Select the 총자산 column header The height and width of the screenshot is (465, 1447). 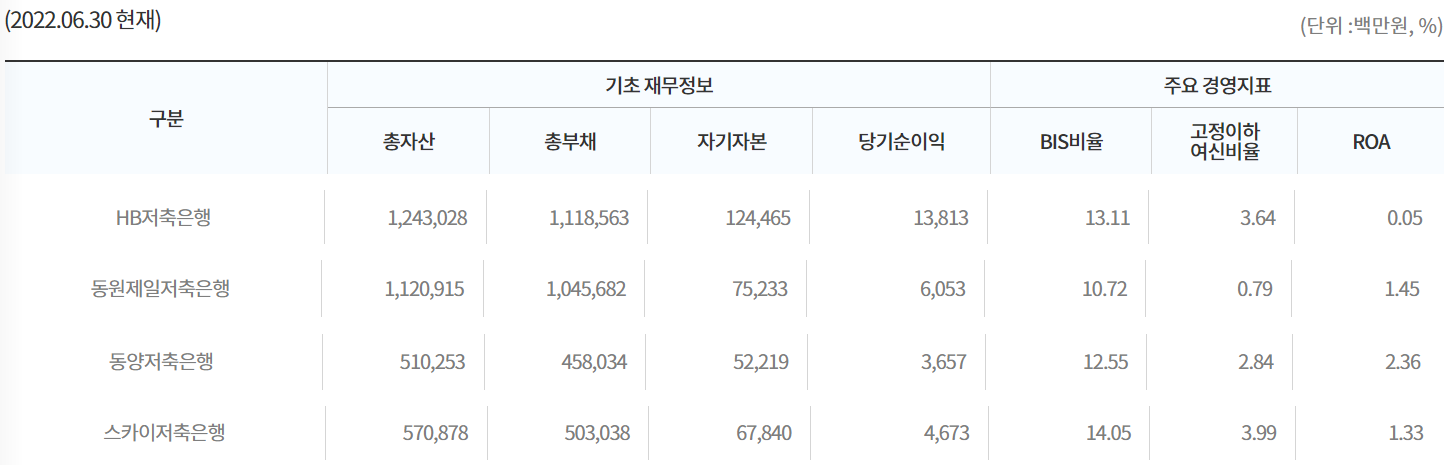408,141
